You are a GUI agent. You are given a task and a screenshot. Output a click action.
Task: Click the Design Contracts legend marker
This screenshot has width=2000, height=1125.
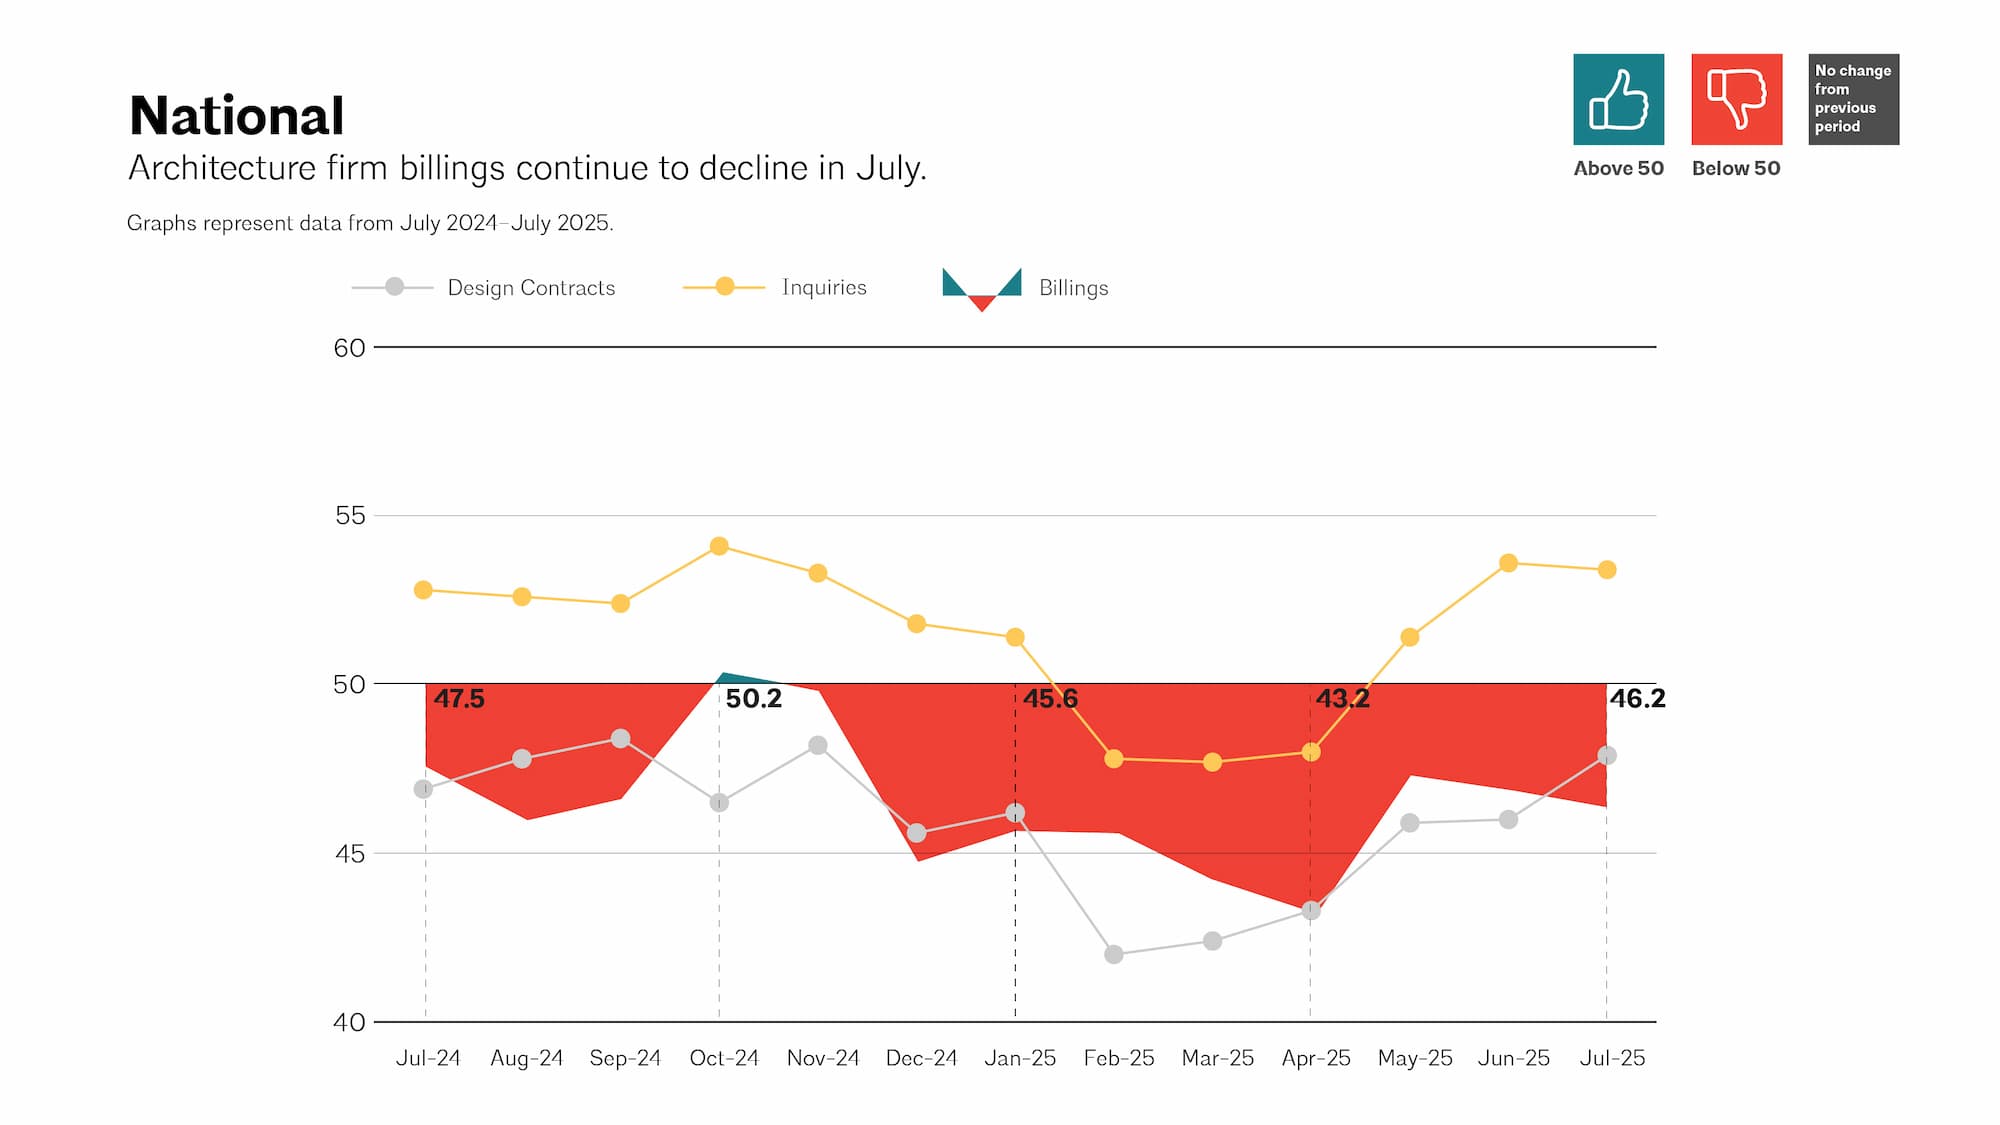pyautogui.click(x=394, y=287)
